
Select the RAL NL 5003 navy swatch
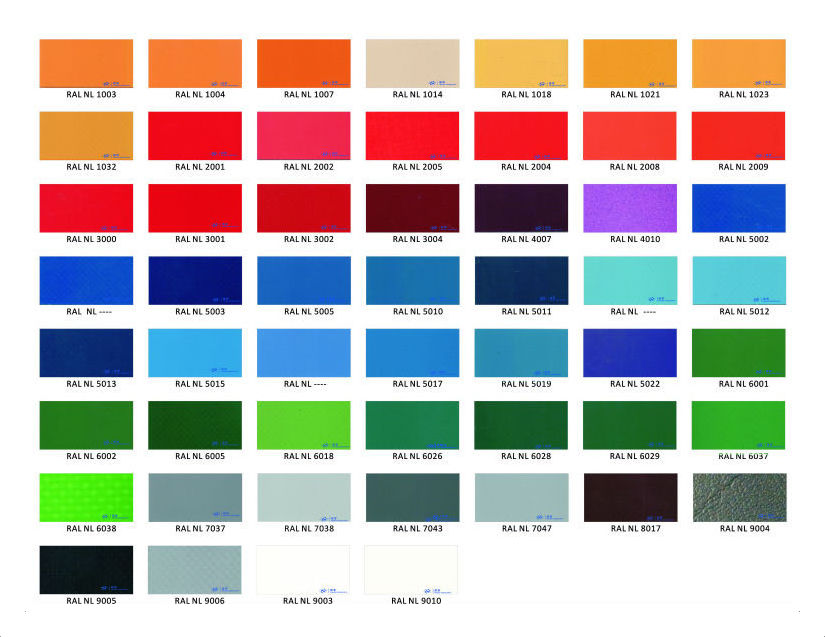(195, 280)
